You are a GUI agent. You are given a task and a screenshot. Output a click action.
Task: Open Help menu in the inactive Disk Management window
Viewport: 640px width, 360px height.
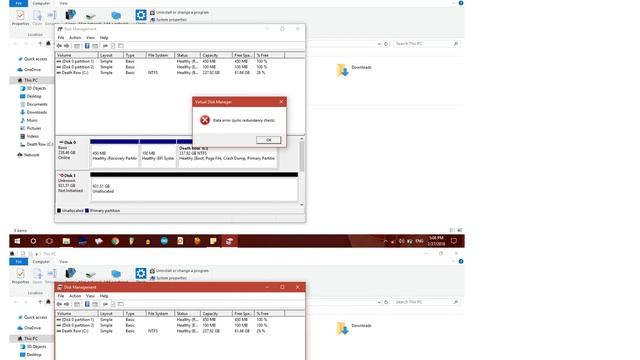[104, 38]
